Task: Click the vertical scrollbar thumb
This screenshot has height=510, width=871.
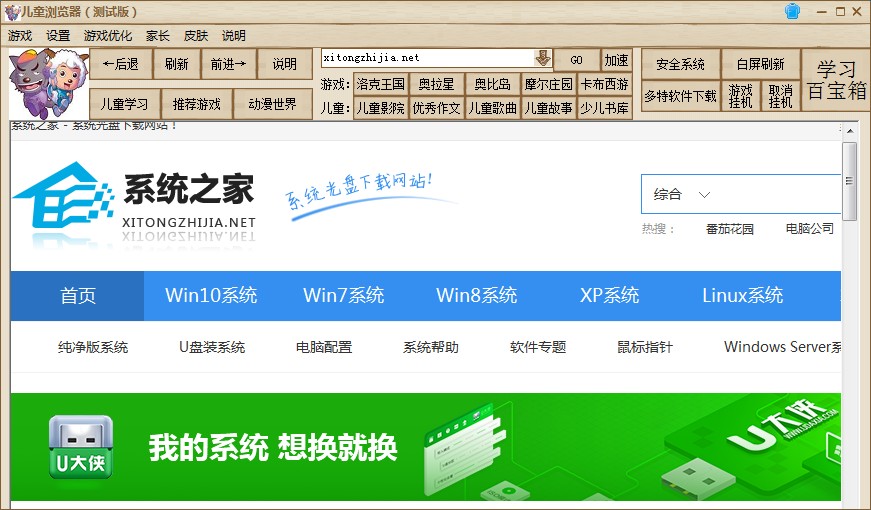Action: click(x=849, y=181)
